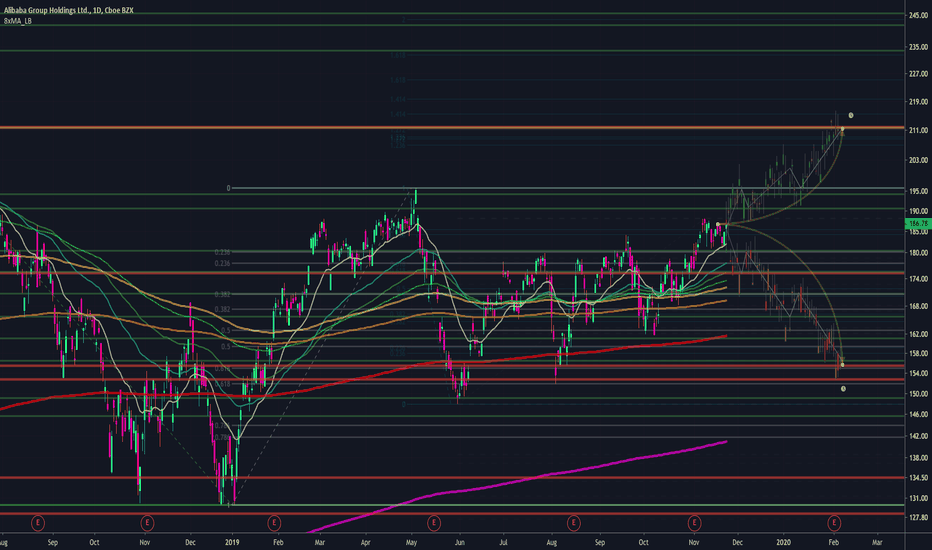Click the 227.00 price axis label
932x550 pixels.
click(x=918, y=74)
